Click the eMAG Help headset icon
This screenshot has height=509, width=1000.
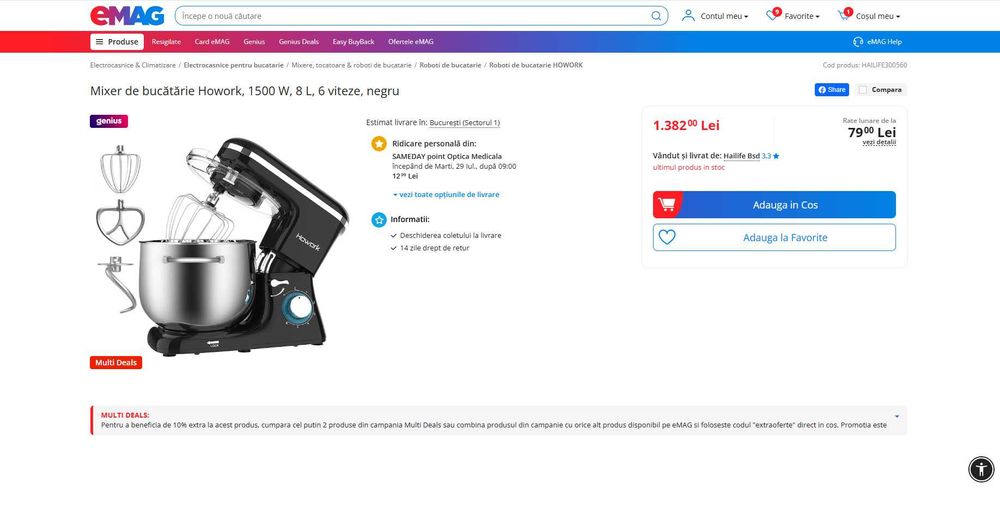[x=858, y=41]
